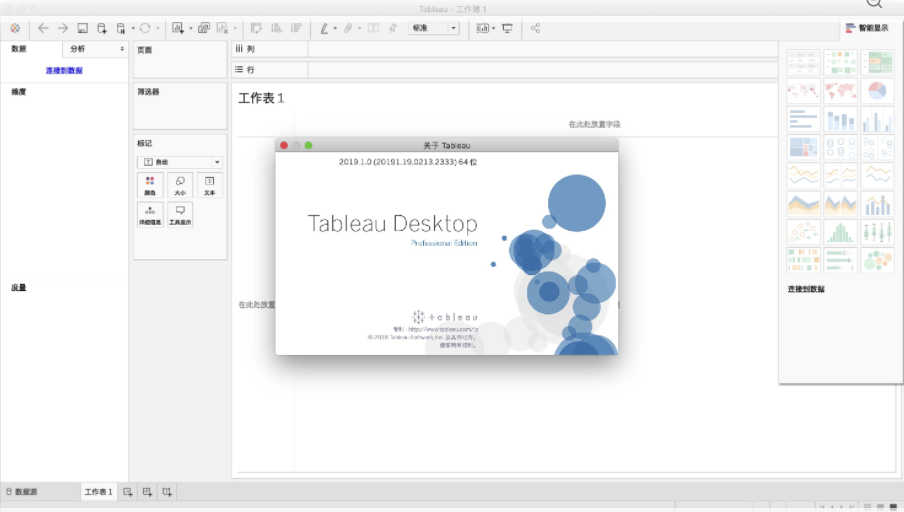Click the sort descending icon

(x=296, y=28)
